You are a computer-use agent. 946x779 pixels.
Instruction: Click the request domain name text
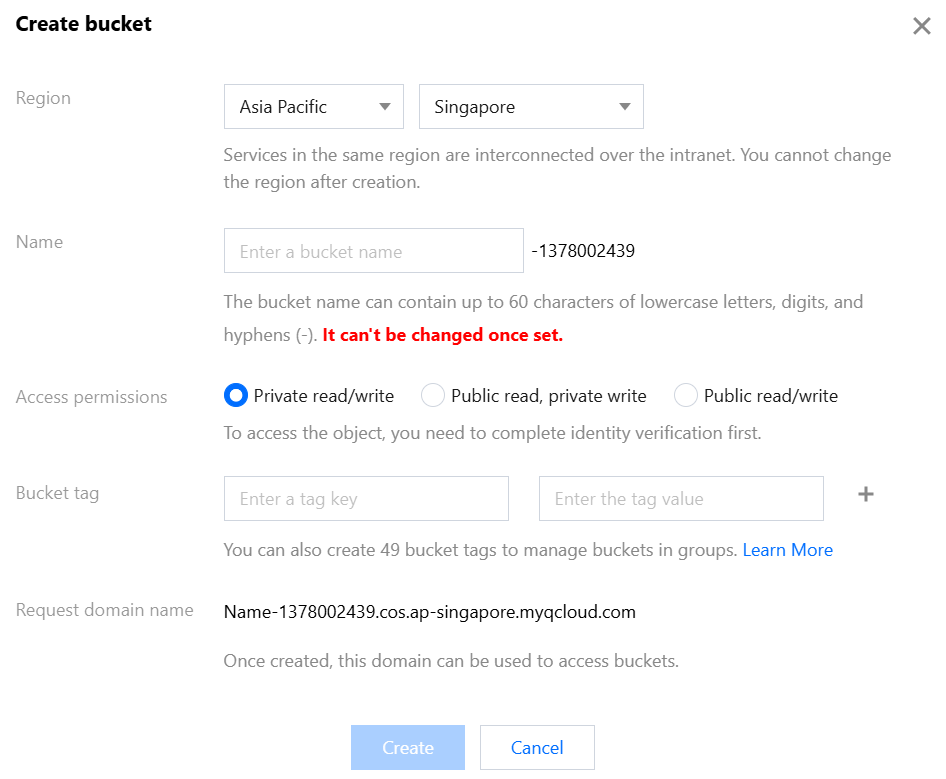429,611
